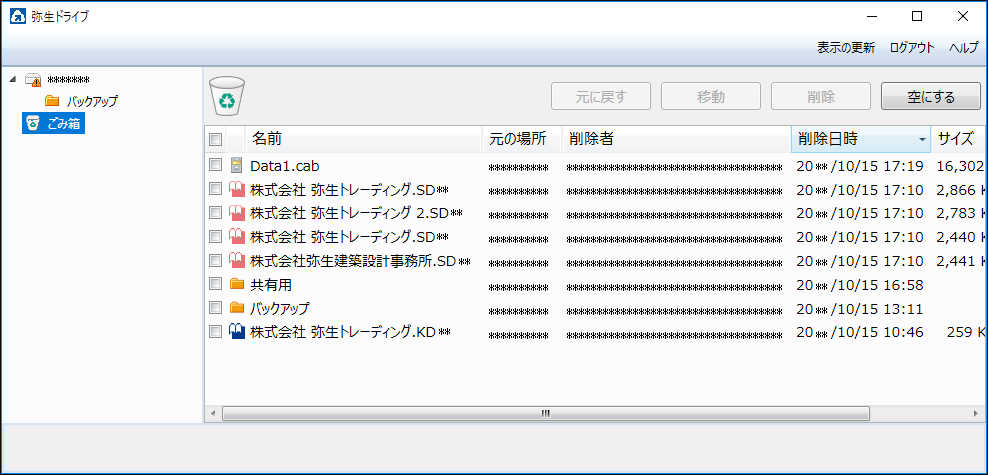Click the large recycle bin icon

[227, 97]
